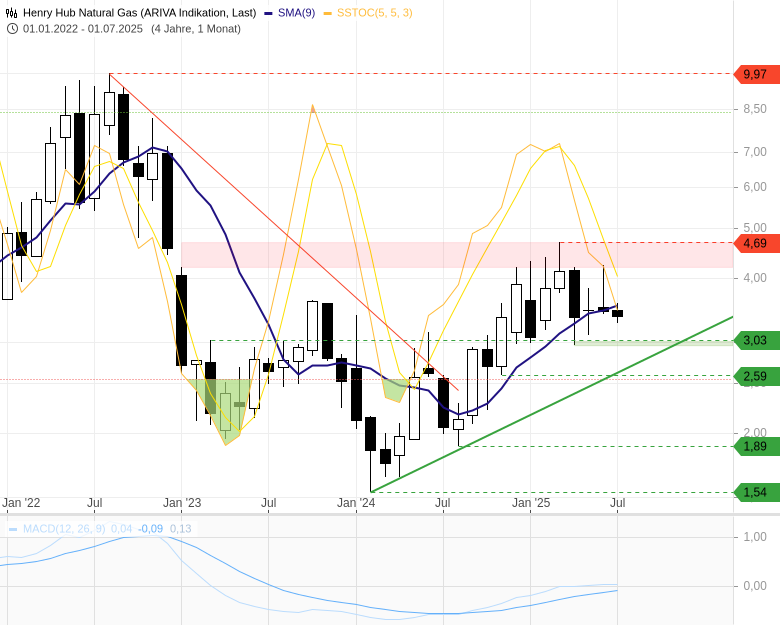Viewport: 780px width, 625px height.
Task: Click the 6,00 price axis label
Action: [755, 187]
